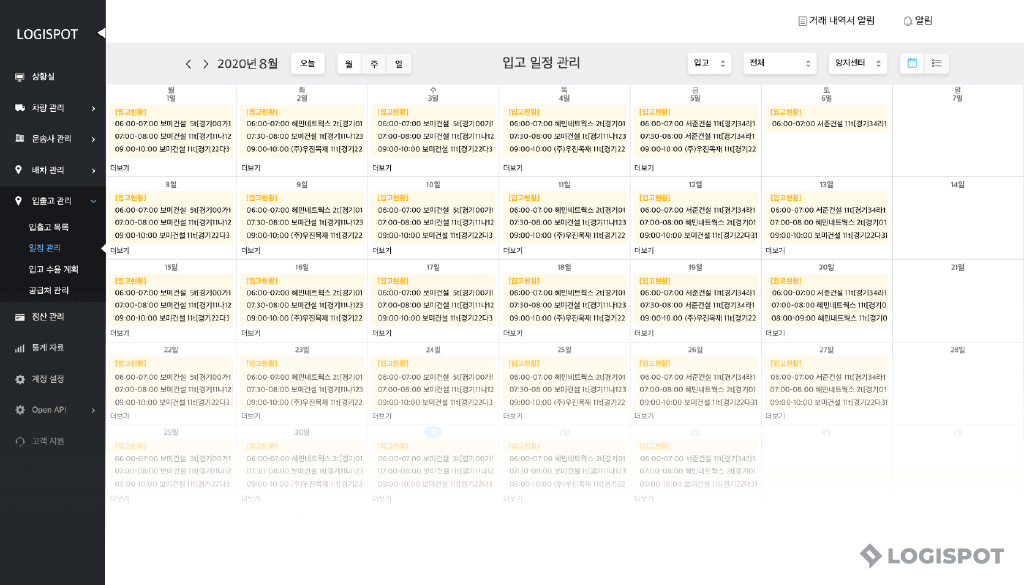Select the 일 (day) view toggle
This screenshot has height=585, width=1024.
[x=398, y=63]
